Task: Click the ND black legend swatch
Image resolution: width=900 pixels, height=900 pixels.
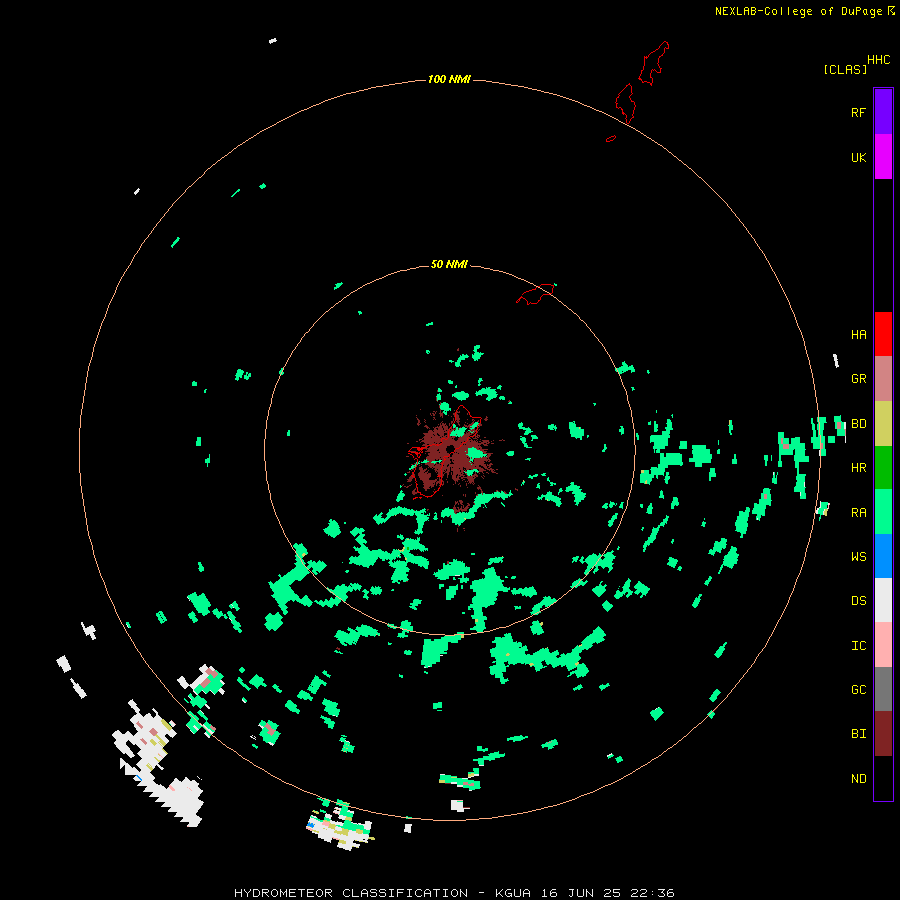Action: [883, 778]
